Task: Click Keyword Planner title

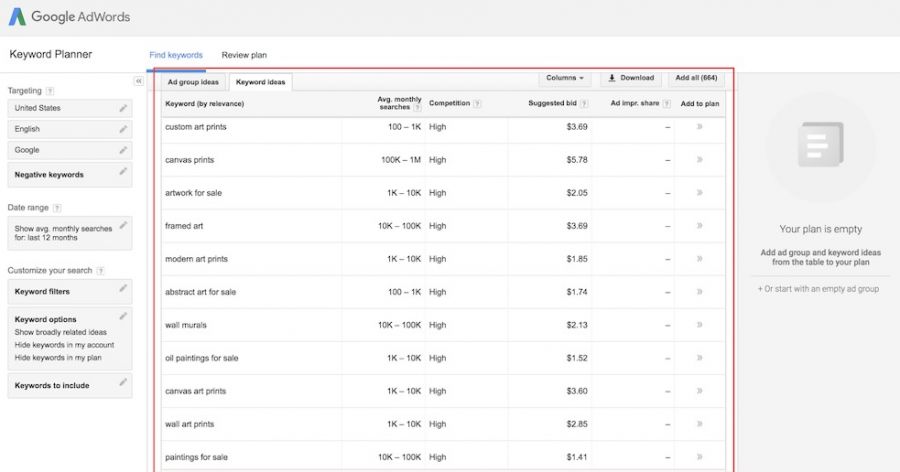Action: (x=51, y=55)
